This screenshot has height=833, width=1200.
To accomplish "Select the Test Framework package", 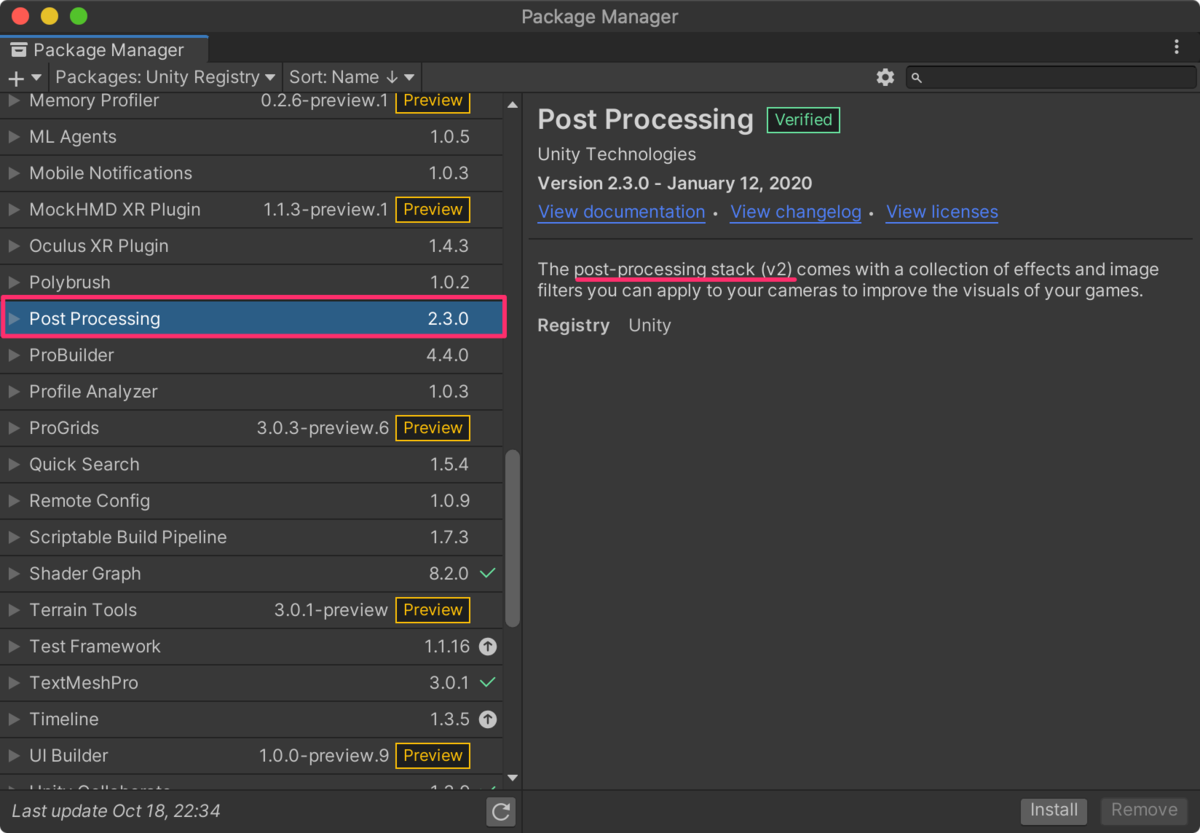I will (251, 647).
